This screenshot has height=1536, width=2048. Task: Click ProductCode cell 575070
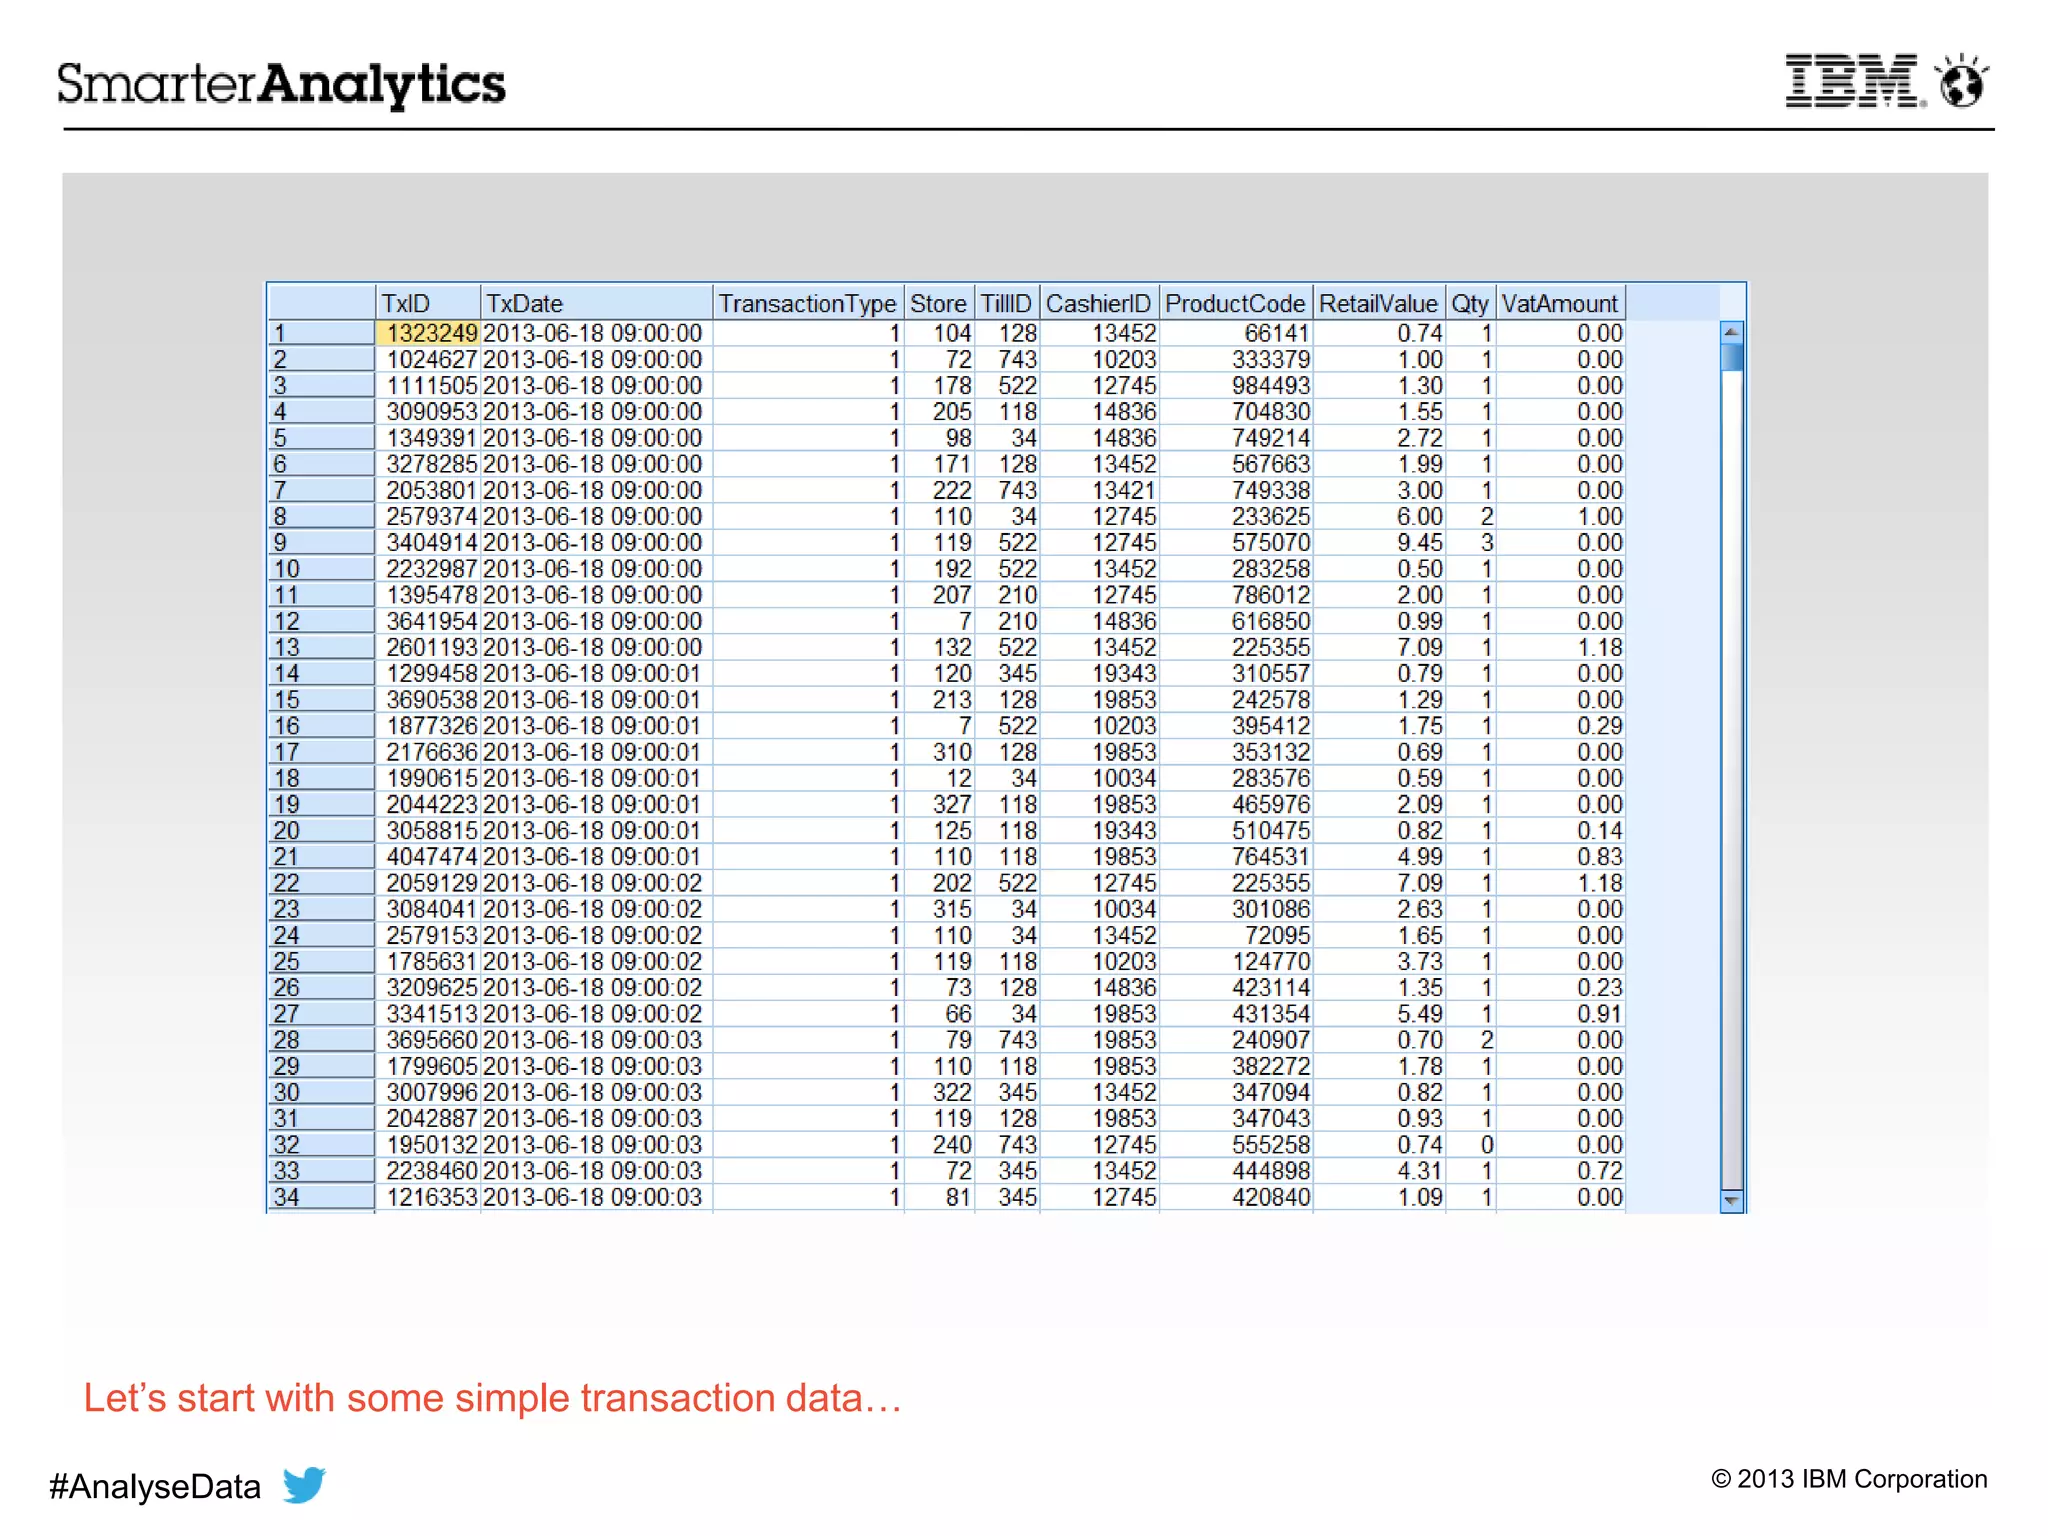[x=1236, y=542]
